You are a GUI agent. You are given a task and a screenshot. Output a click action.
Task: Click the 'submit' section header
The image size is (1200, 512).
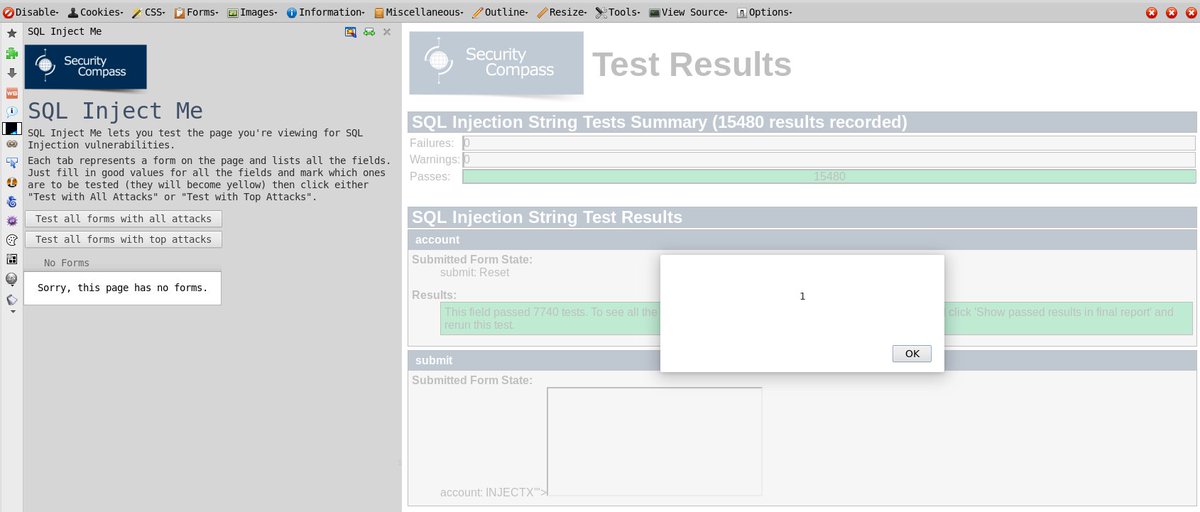802,360
